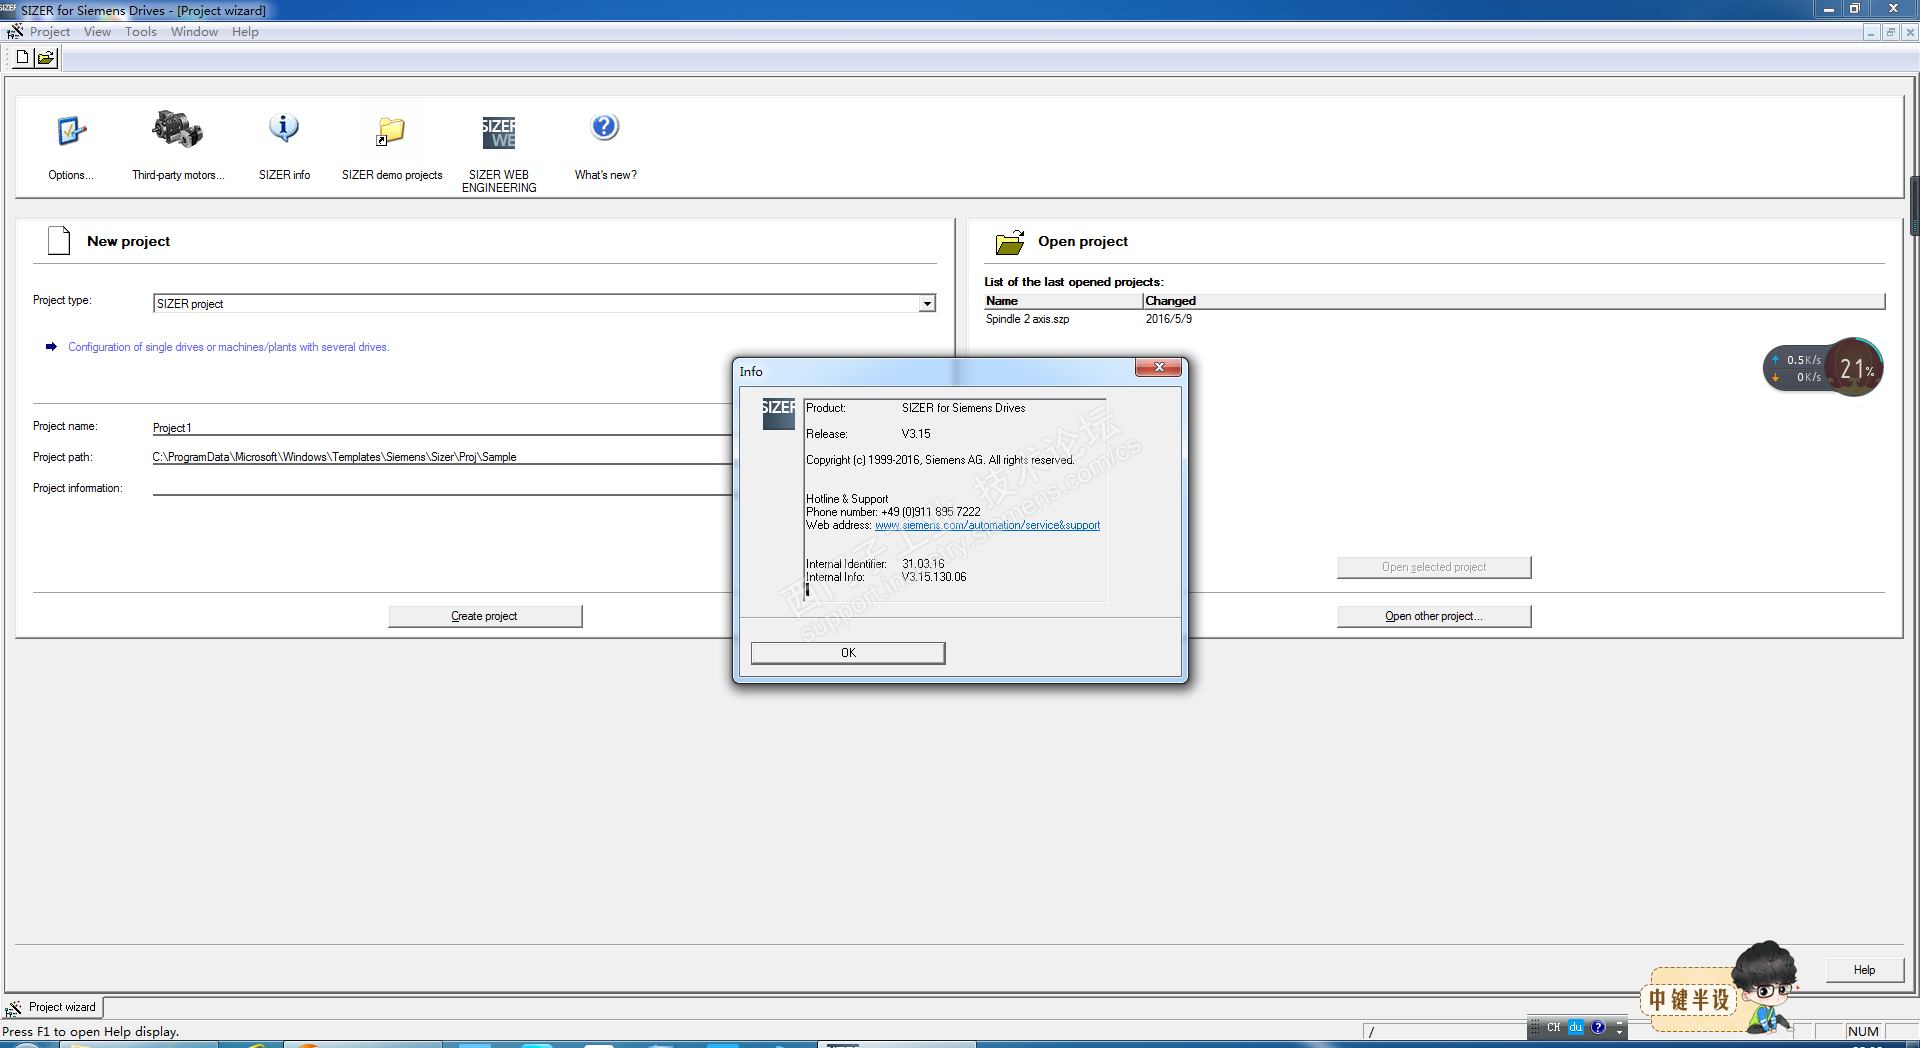Open SIZER demo projects folder icon
The image size is (1920, 1048).
tap(391, 131)
